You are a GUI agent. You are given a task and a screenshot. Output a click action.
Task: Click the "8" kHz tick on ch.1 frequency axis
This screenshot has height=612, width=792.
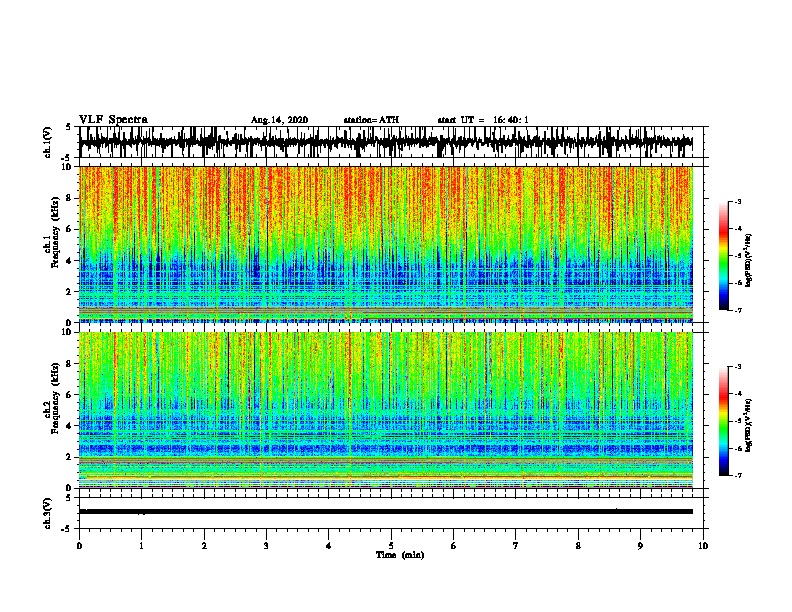click(x=69, y=198)
